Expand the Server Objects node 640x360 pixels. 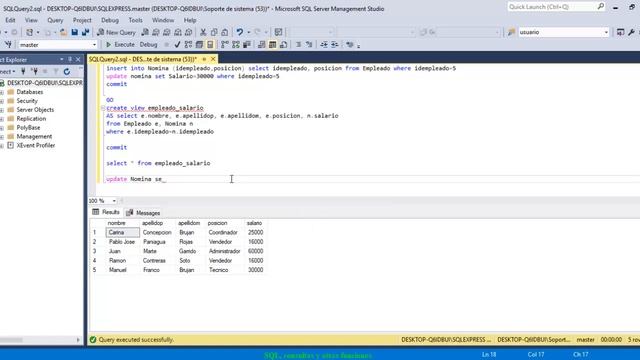coord(2,110)
